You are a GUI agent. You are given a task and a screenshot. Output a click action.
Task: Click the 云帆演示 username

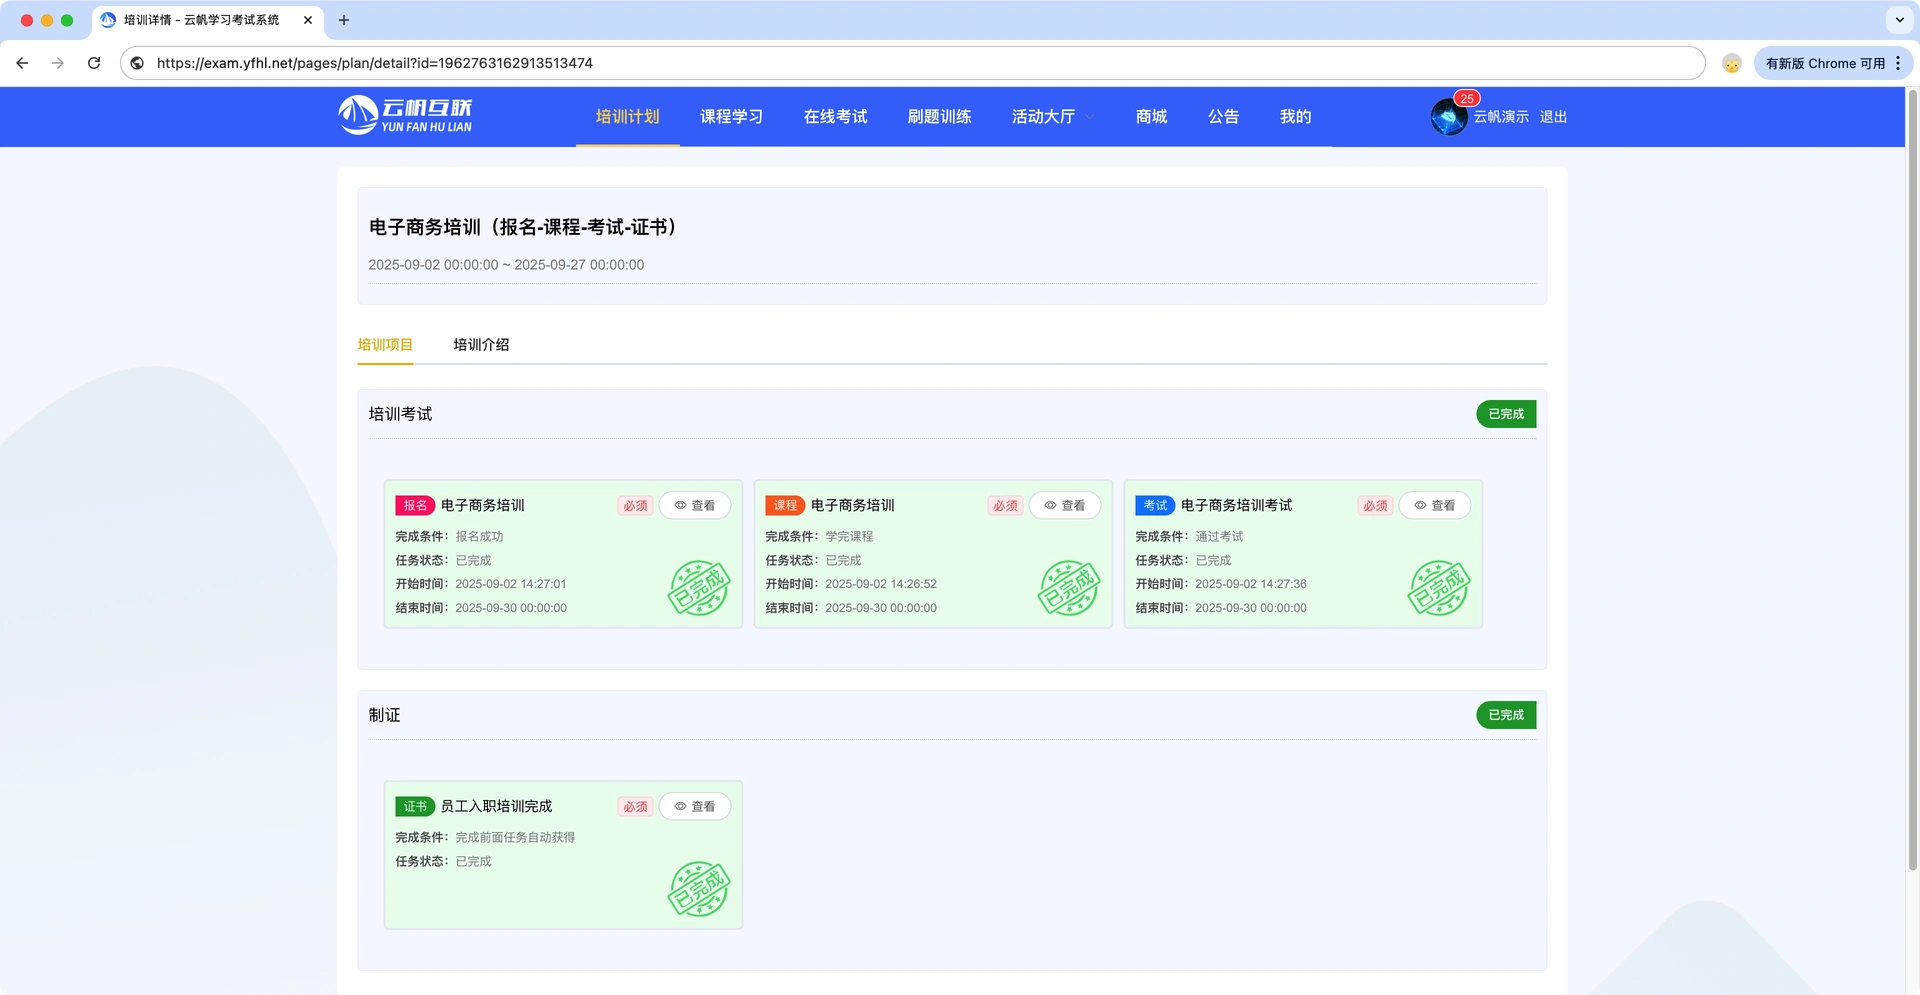click(1501, 117)
